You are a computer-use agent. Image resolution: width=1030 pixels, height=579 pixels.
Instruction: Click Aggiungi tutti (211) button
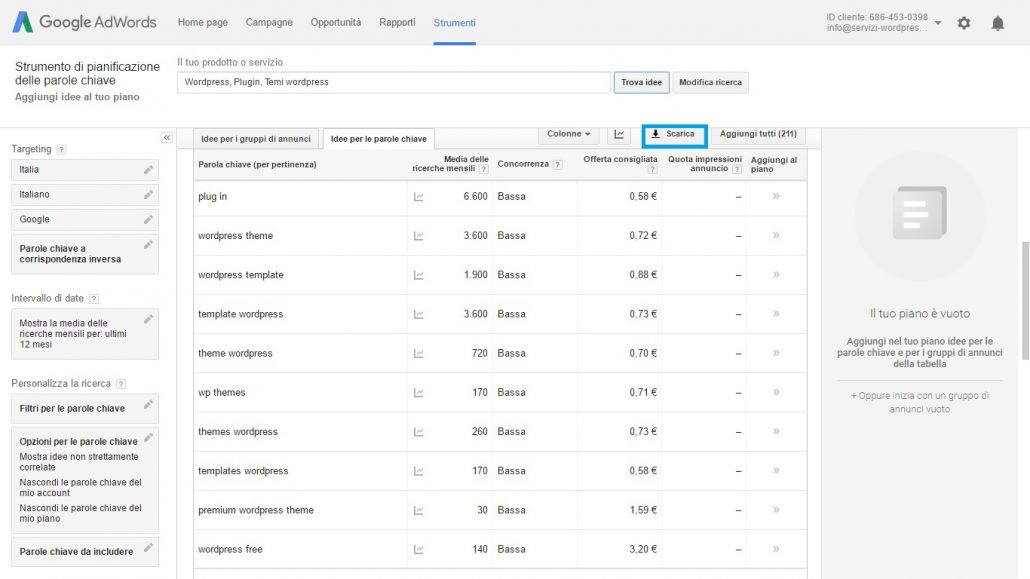[x=758, y=134]
